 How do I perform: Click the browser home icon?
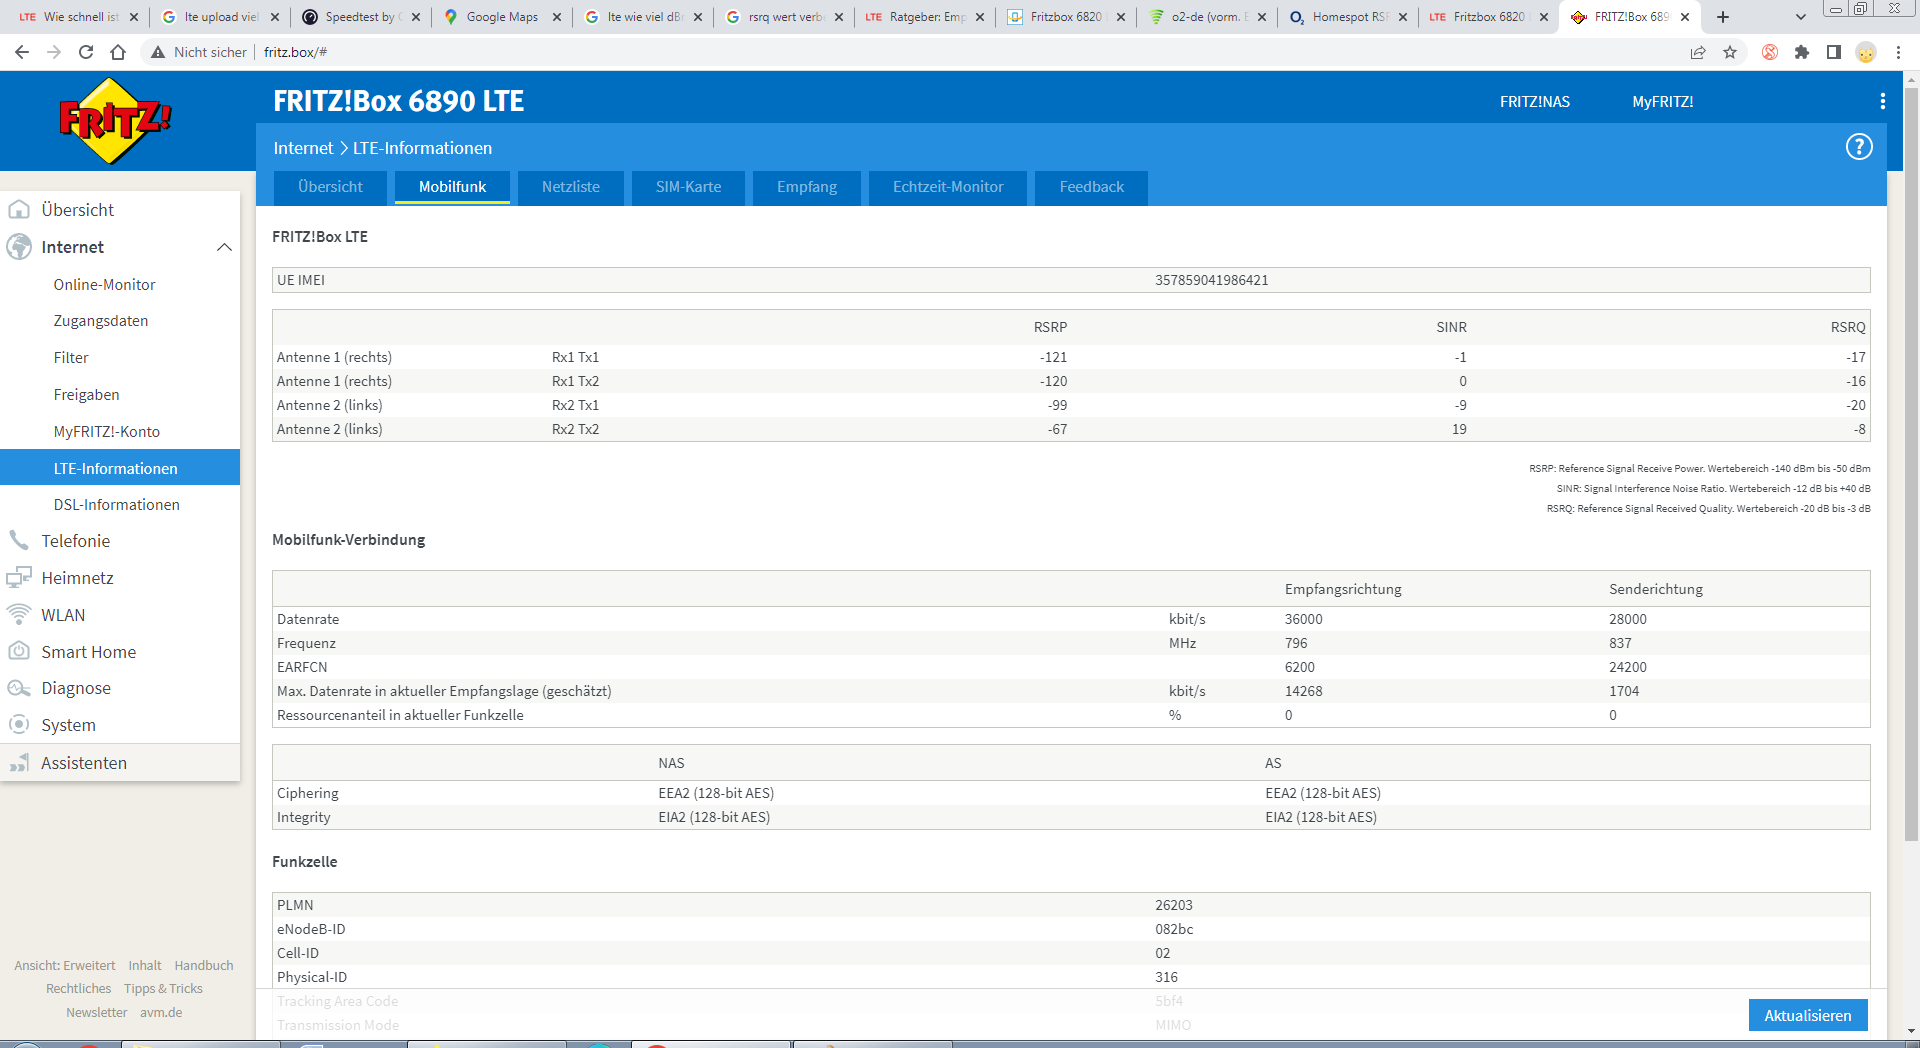coord(118,52)
